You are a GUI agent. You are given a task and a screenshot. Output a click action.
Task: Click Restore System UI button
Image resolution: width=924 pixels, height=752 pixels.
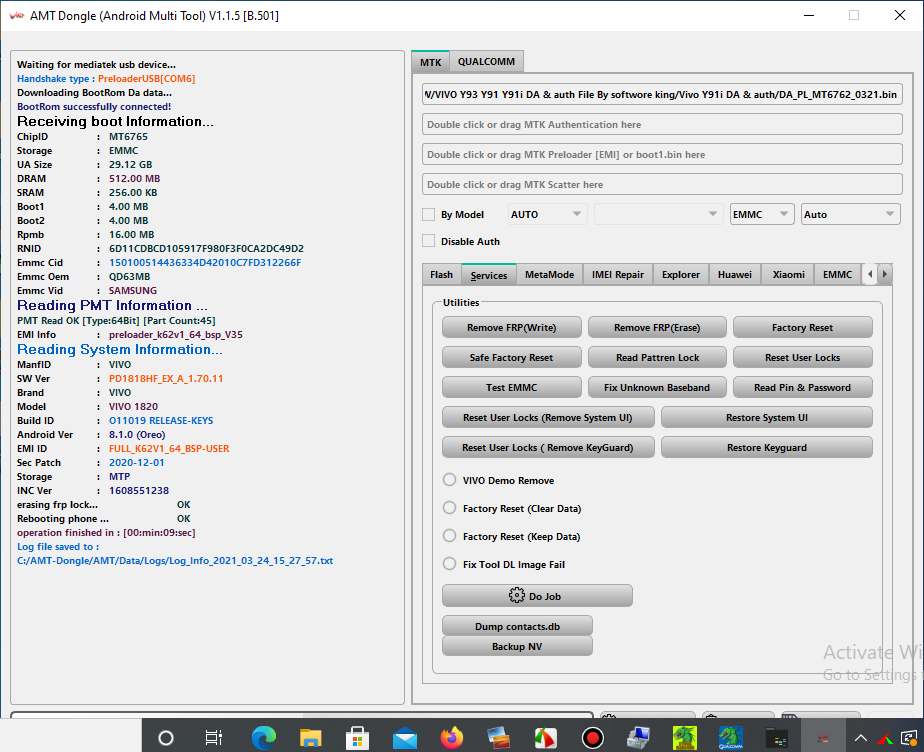click(767, 417)
